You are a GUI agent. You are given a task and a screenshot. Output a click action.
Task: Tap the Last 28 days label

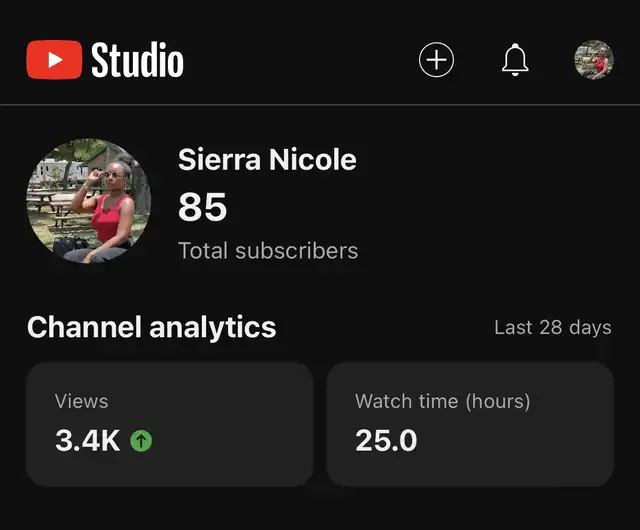pos(552,328)
